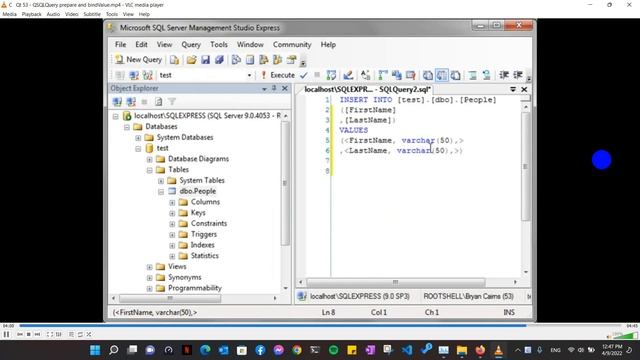
Task: Click the Change Connection icon
Action: click(148, 75)
